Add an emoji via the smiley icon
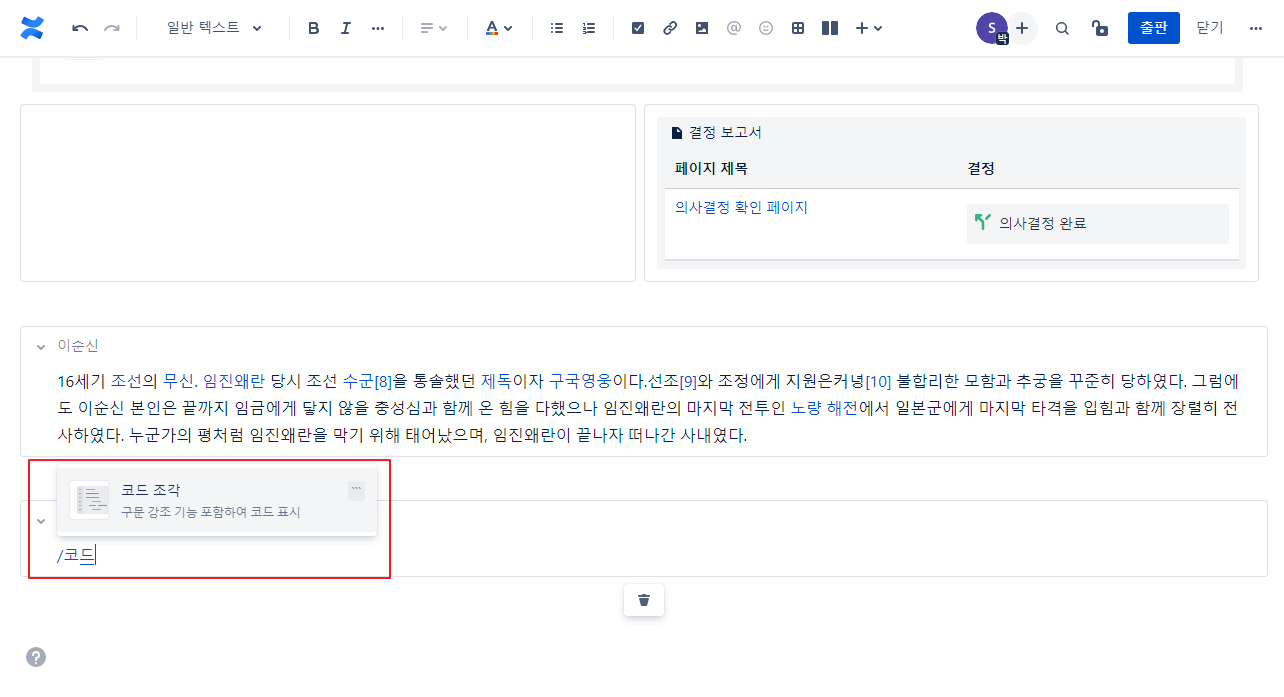Viewport: 1284px width, 697px height. click(x=766, y=28)
